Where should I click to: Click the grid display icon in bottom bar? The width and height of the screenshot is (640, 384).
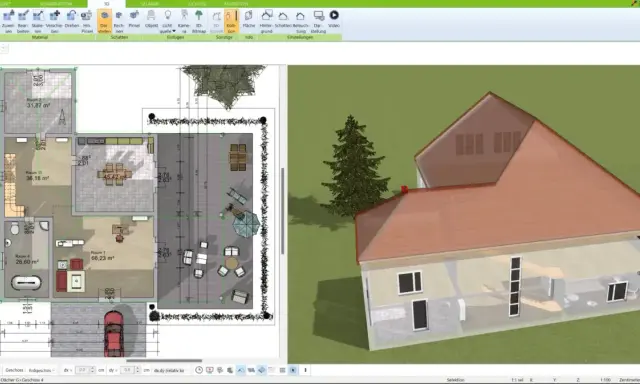(x=282, y=370)
